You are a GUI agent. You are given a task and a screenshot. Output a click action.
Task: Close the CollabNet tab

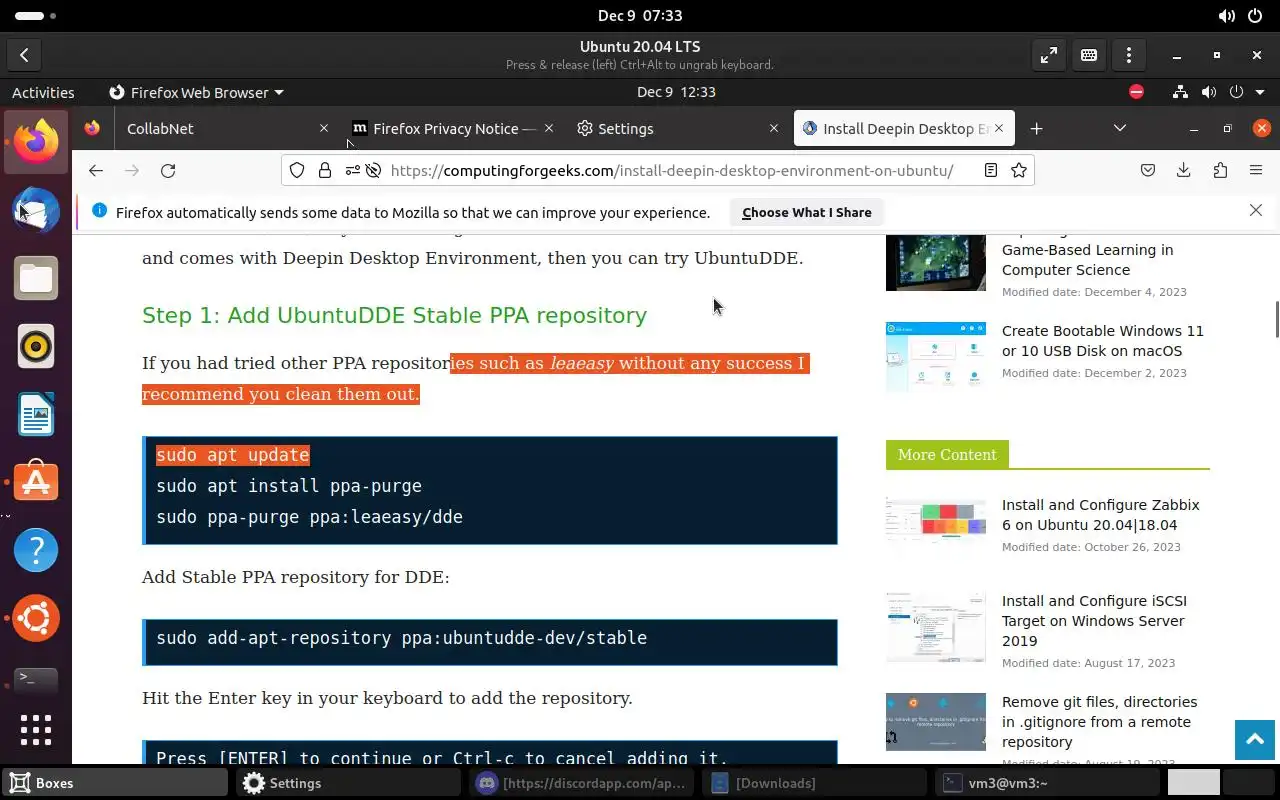(323, 128)
